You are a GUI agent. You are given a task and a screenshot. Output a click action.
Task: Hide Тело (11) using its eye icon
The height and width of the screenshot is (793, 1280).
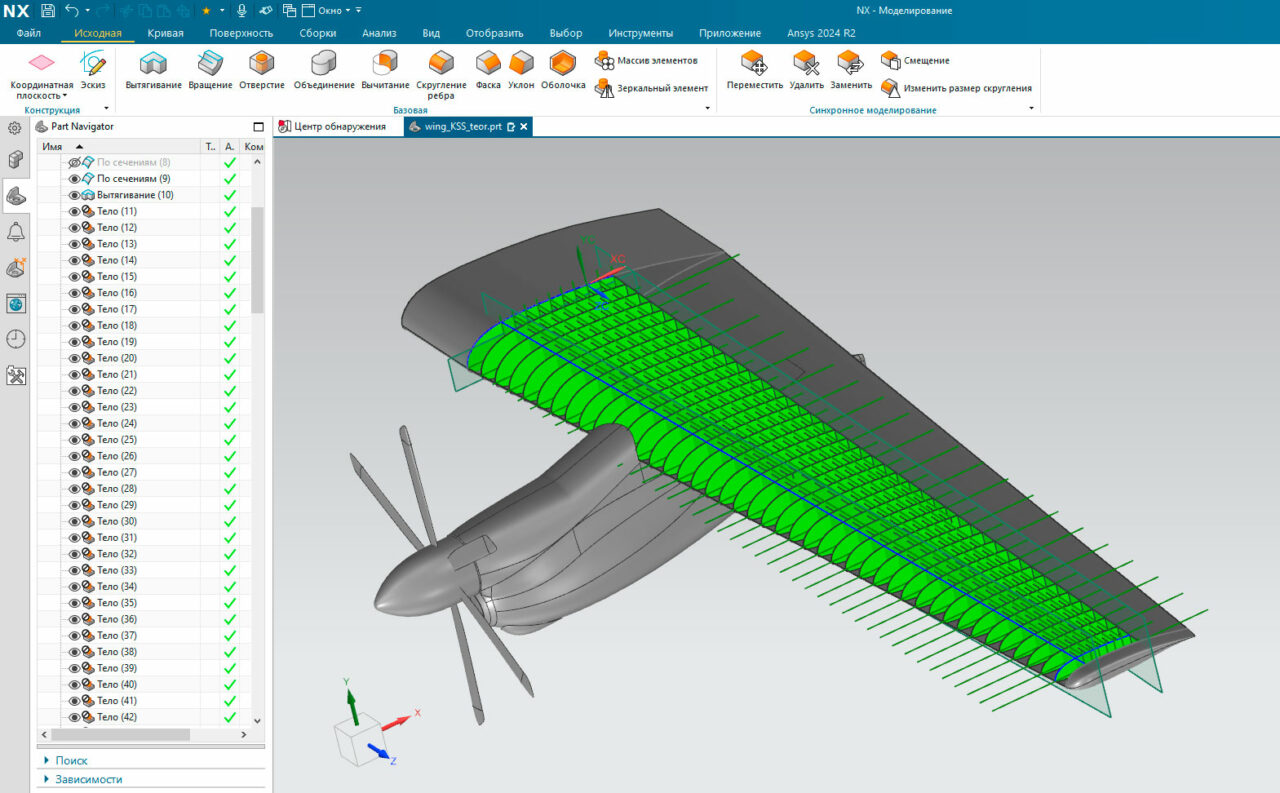[74, 212]
